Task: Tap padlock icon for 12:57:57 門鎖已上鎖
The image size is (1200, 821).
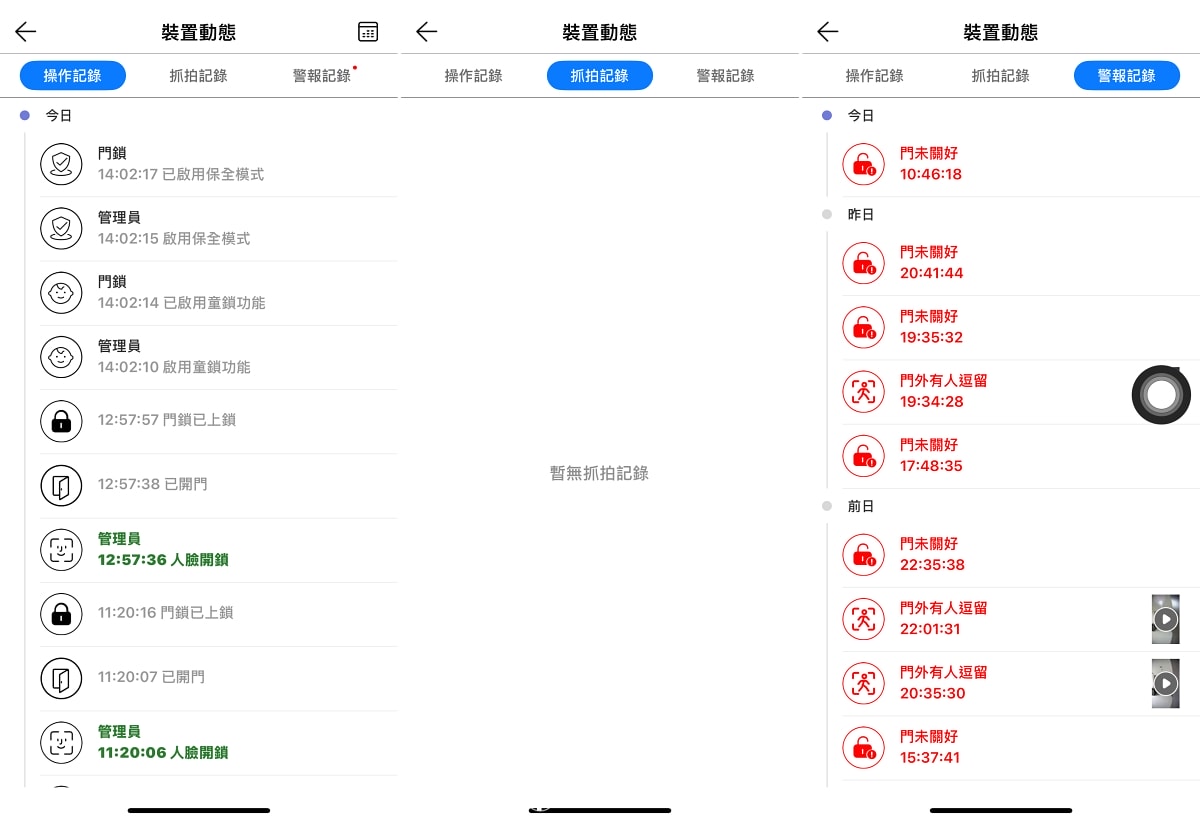Action: coord(61,421)
